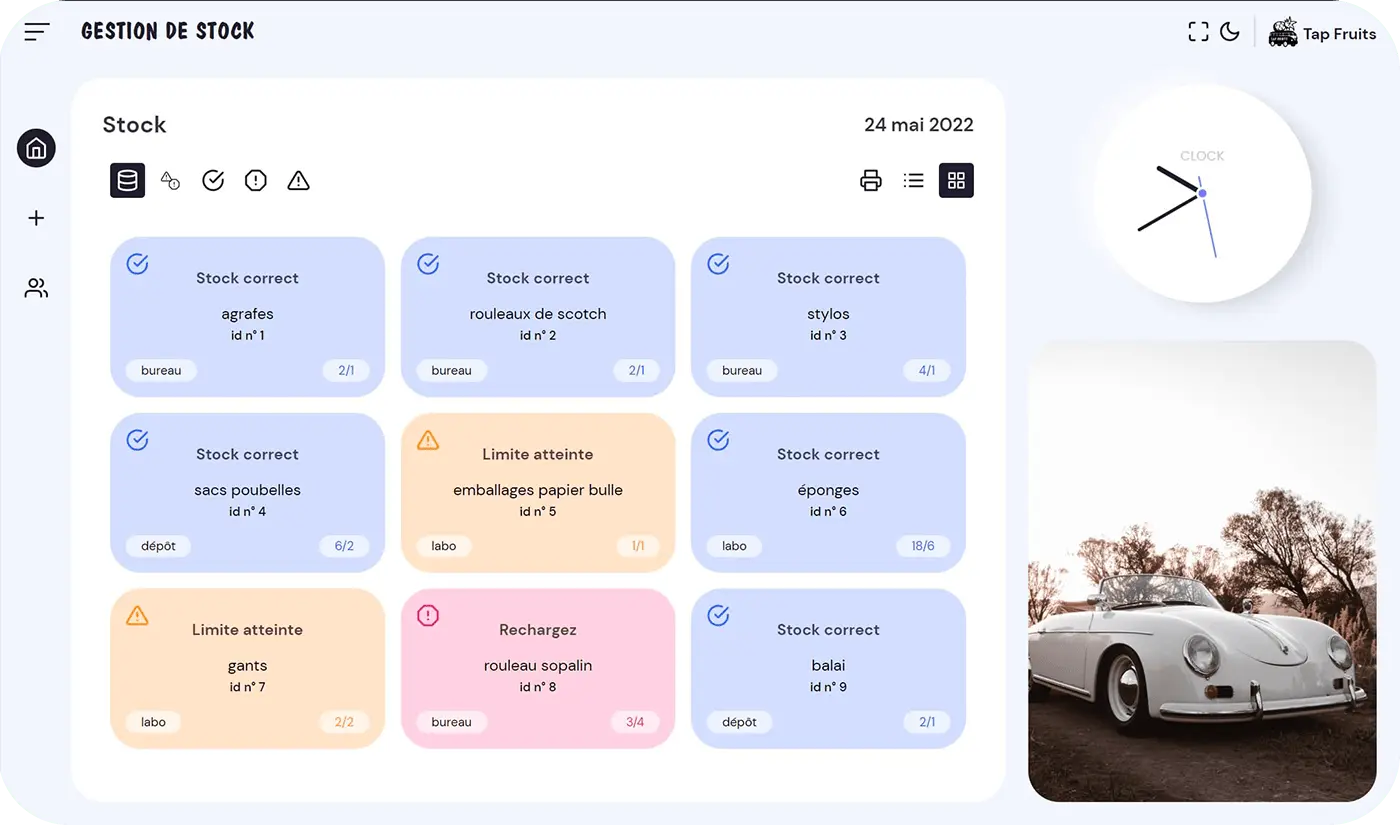The height and width of the screenshot is (825, 1400).
Task: Open the users icon in sidebar
Action: pyautogui.click(x=36, y=289)
